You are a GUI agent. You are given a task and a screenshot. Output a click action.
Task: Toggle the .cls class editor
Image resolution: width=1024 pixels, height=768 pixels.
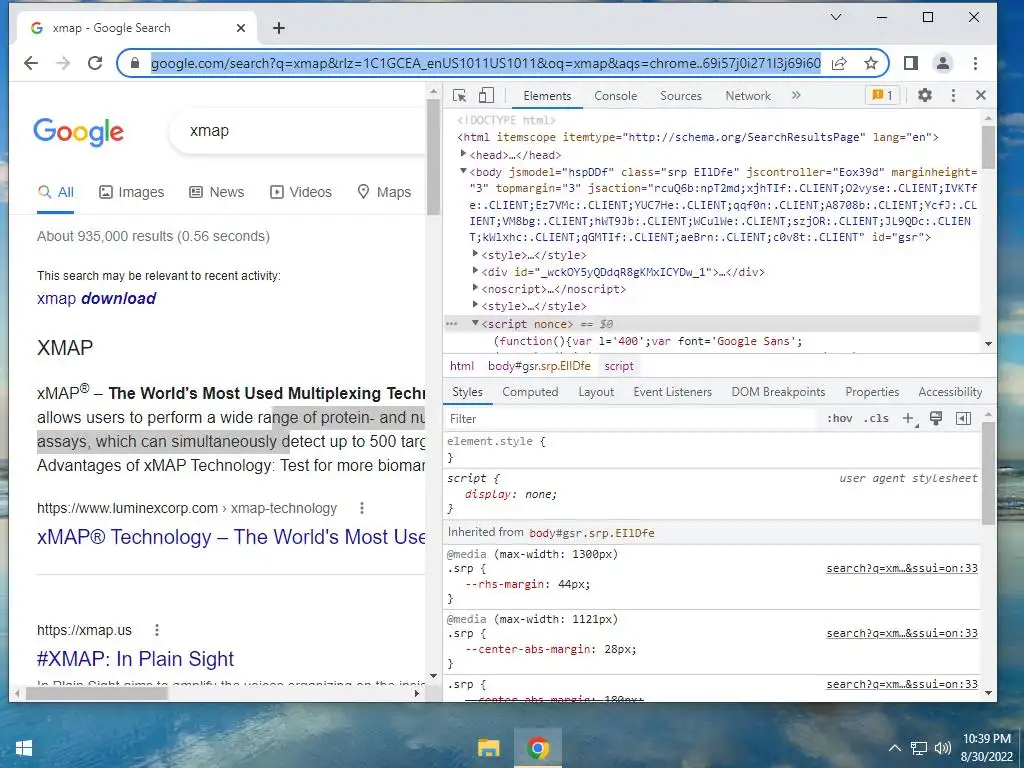[x=876, y=419]
